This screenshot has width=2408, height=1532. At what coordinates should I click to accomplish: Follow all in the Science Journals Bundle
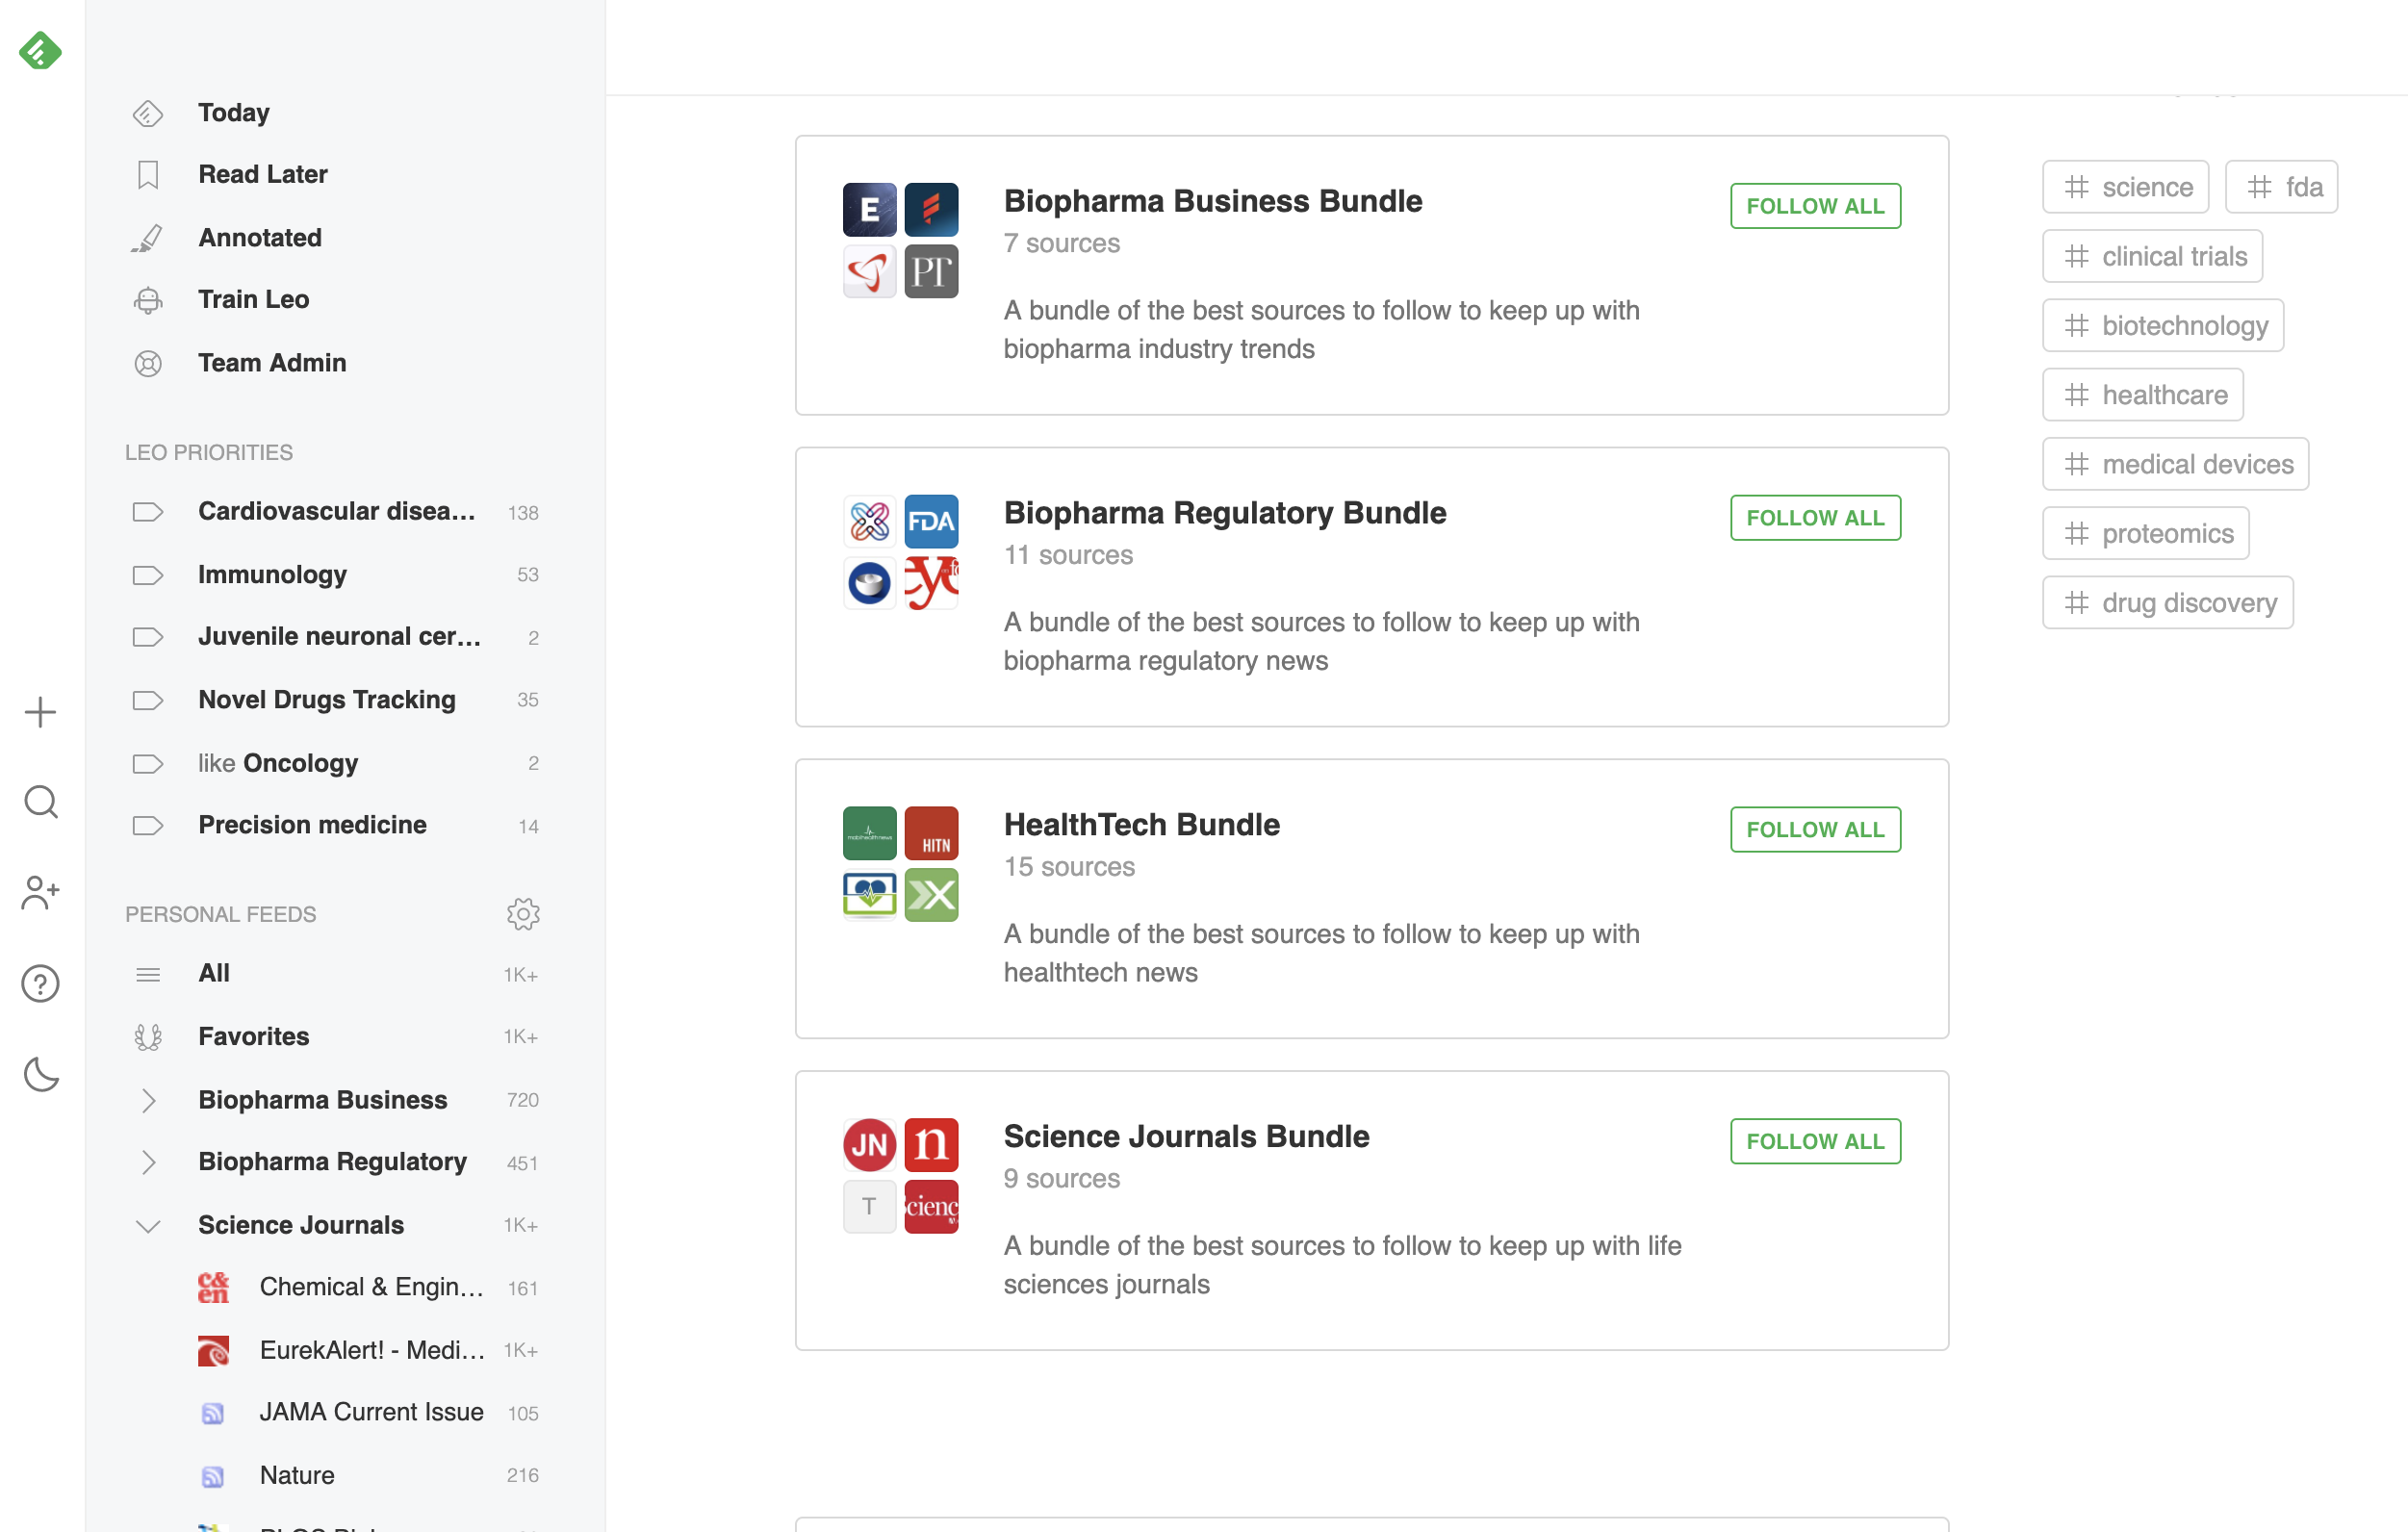1814,1141
